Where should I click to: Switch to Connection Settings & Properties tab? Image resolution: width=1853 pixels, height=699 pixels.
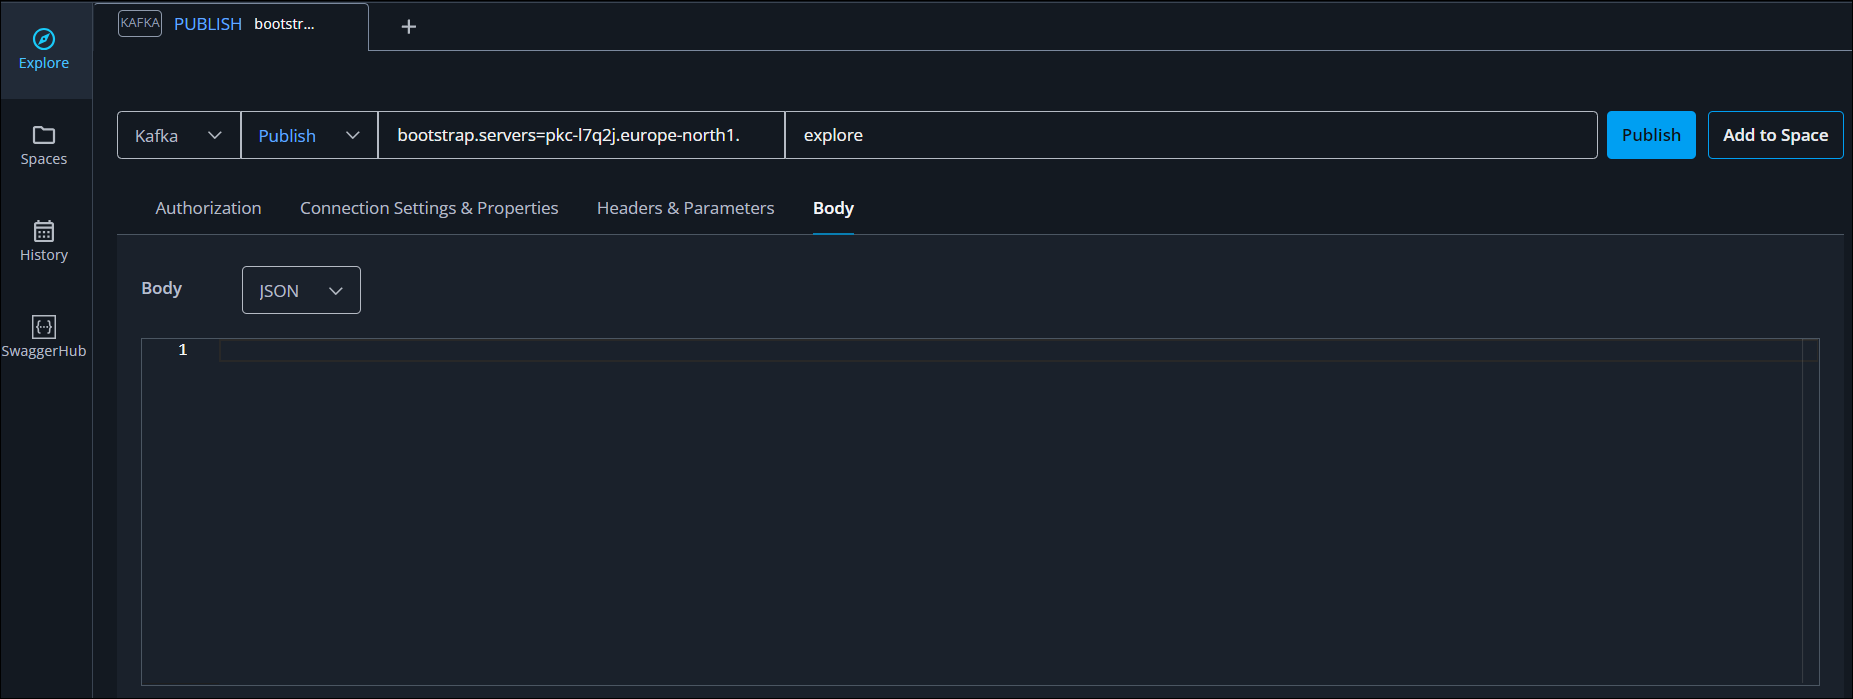tap(429, 208)
